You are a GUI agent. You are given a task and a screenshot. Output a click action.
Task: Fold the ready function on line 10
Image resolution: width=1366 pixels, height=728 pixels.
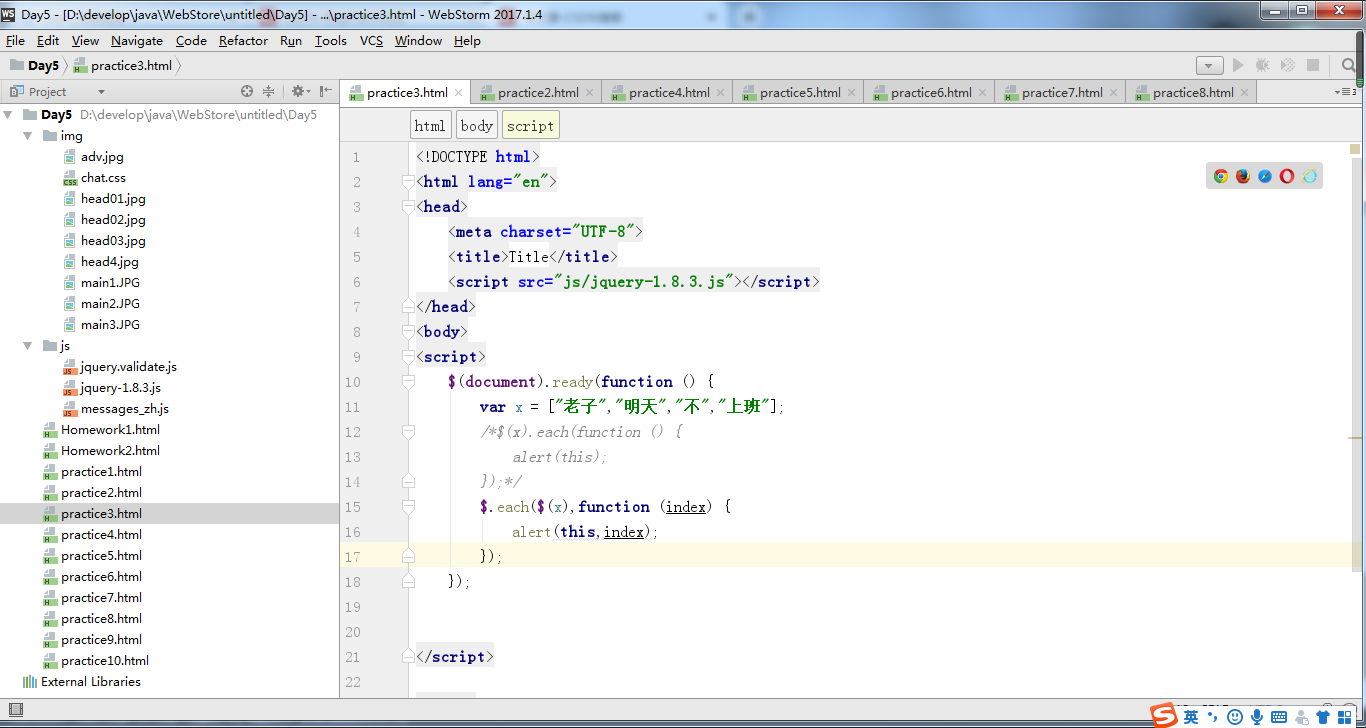pos(408,382)
